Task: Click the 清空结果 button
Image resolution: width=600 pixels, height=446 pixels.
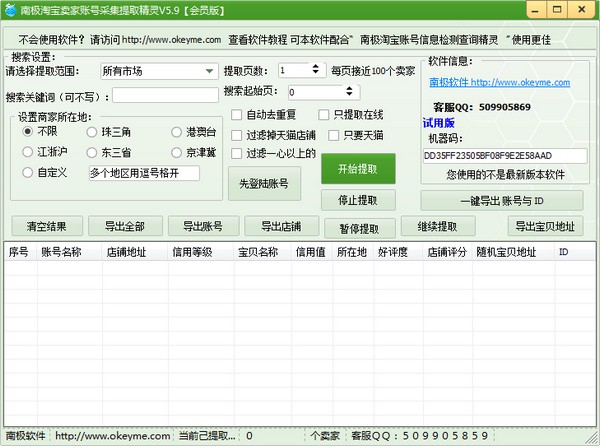Action: [x=46, y=225]
